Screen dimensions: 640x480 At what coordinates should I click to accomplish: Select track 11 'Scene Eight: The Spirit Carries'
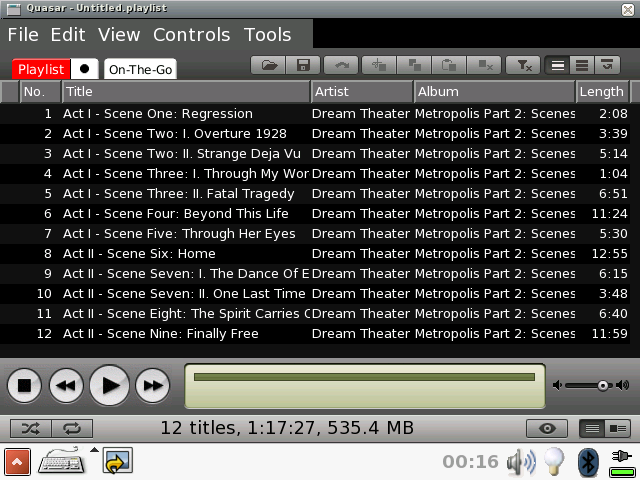(315, 313)
